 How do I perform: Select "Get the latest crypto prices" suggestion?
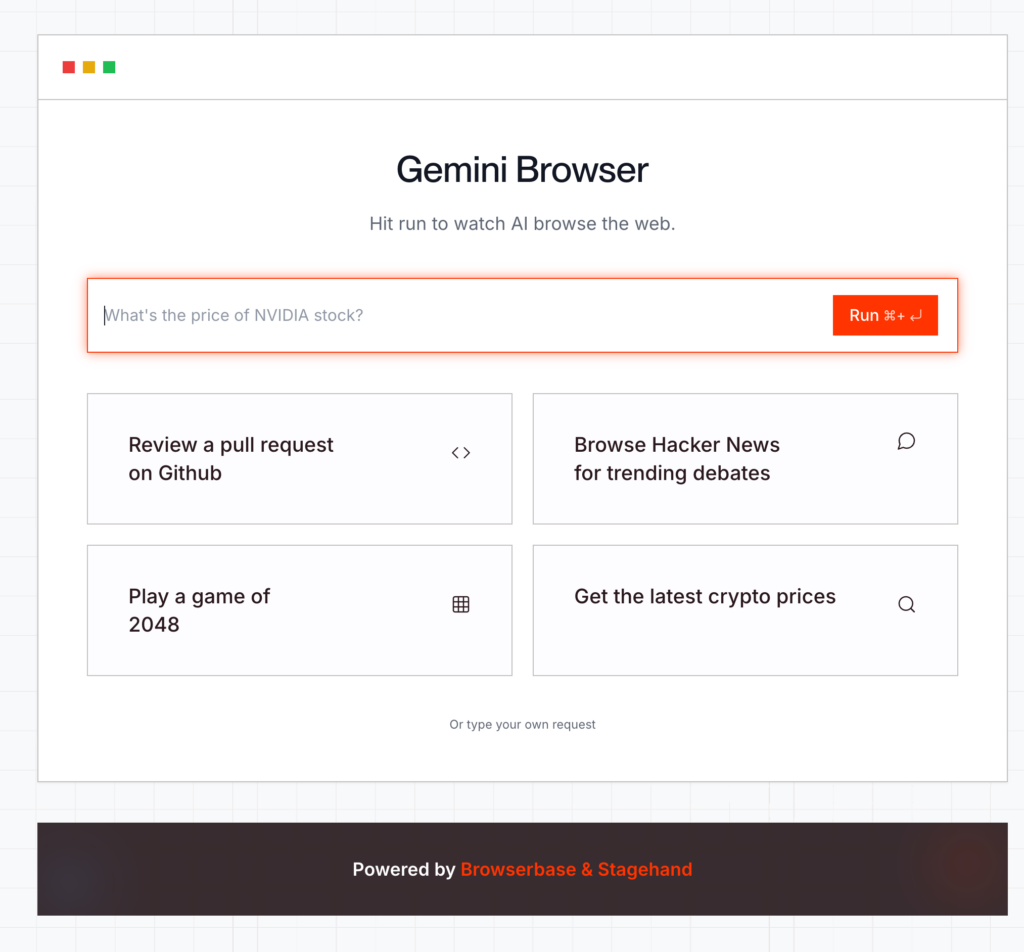(705, 597)
